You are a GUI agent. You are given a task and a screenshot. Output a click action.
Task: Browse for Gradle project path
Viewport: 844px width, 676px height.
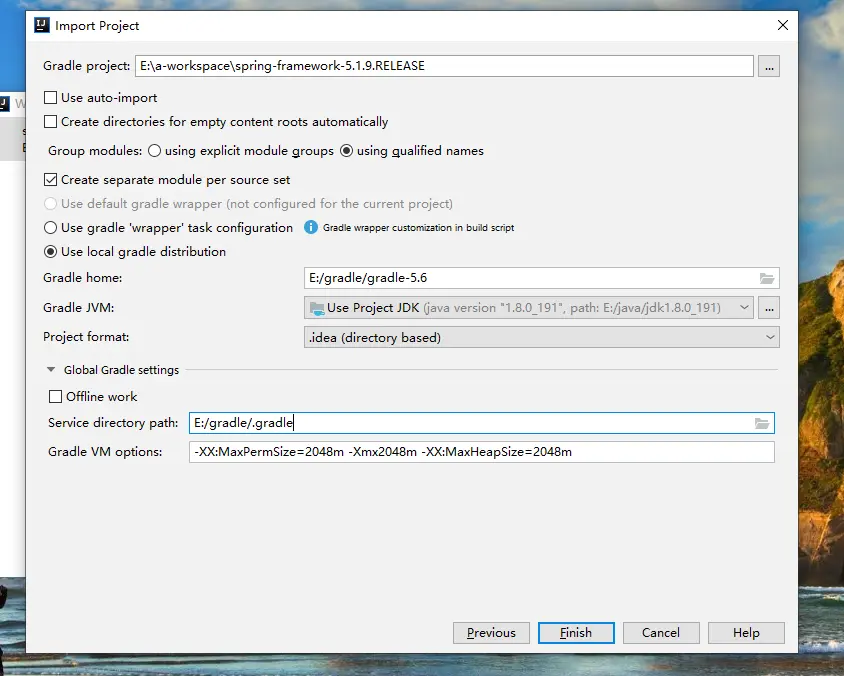(769, 66)
